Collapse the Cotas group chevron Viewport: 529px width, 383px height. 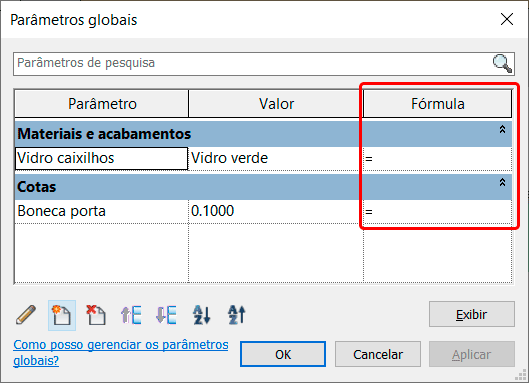[502, 182]
